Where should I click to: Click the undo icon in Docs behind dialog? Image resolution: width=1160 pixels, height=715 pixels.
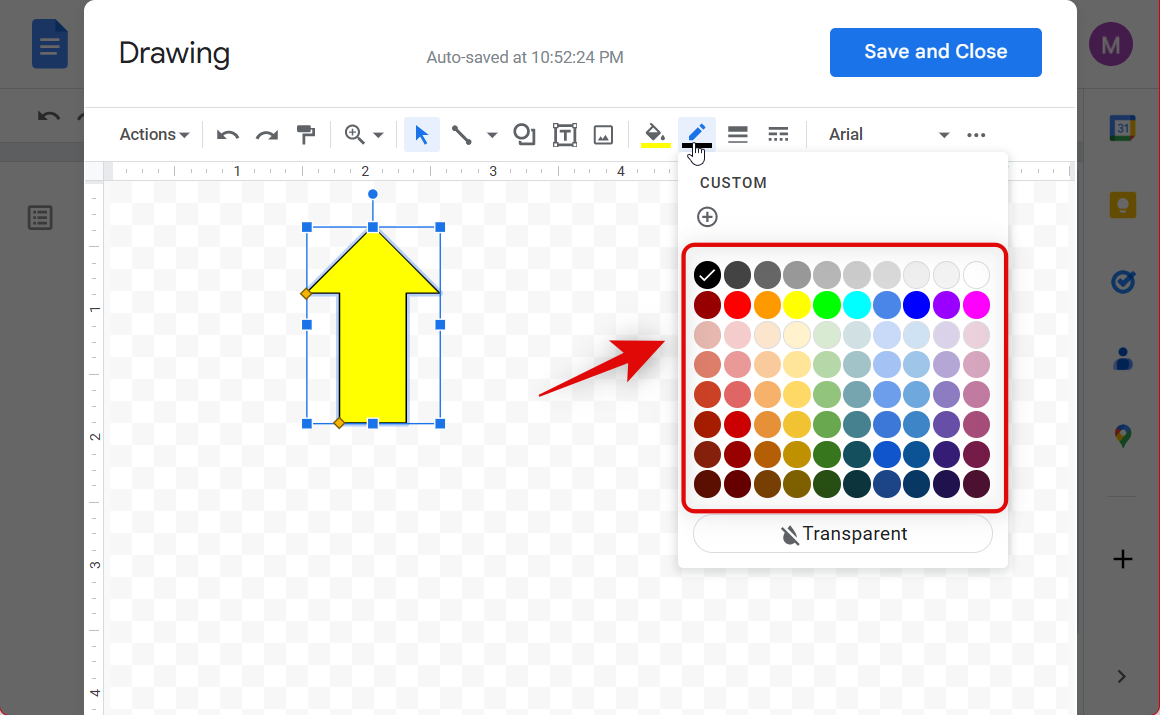tap(48, 116)
